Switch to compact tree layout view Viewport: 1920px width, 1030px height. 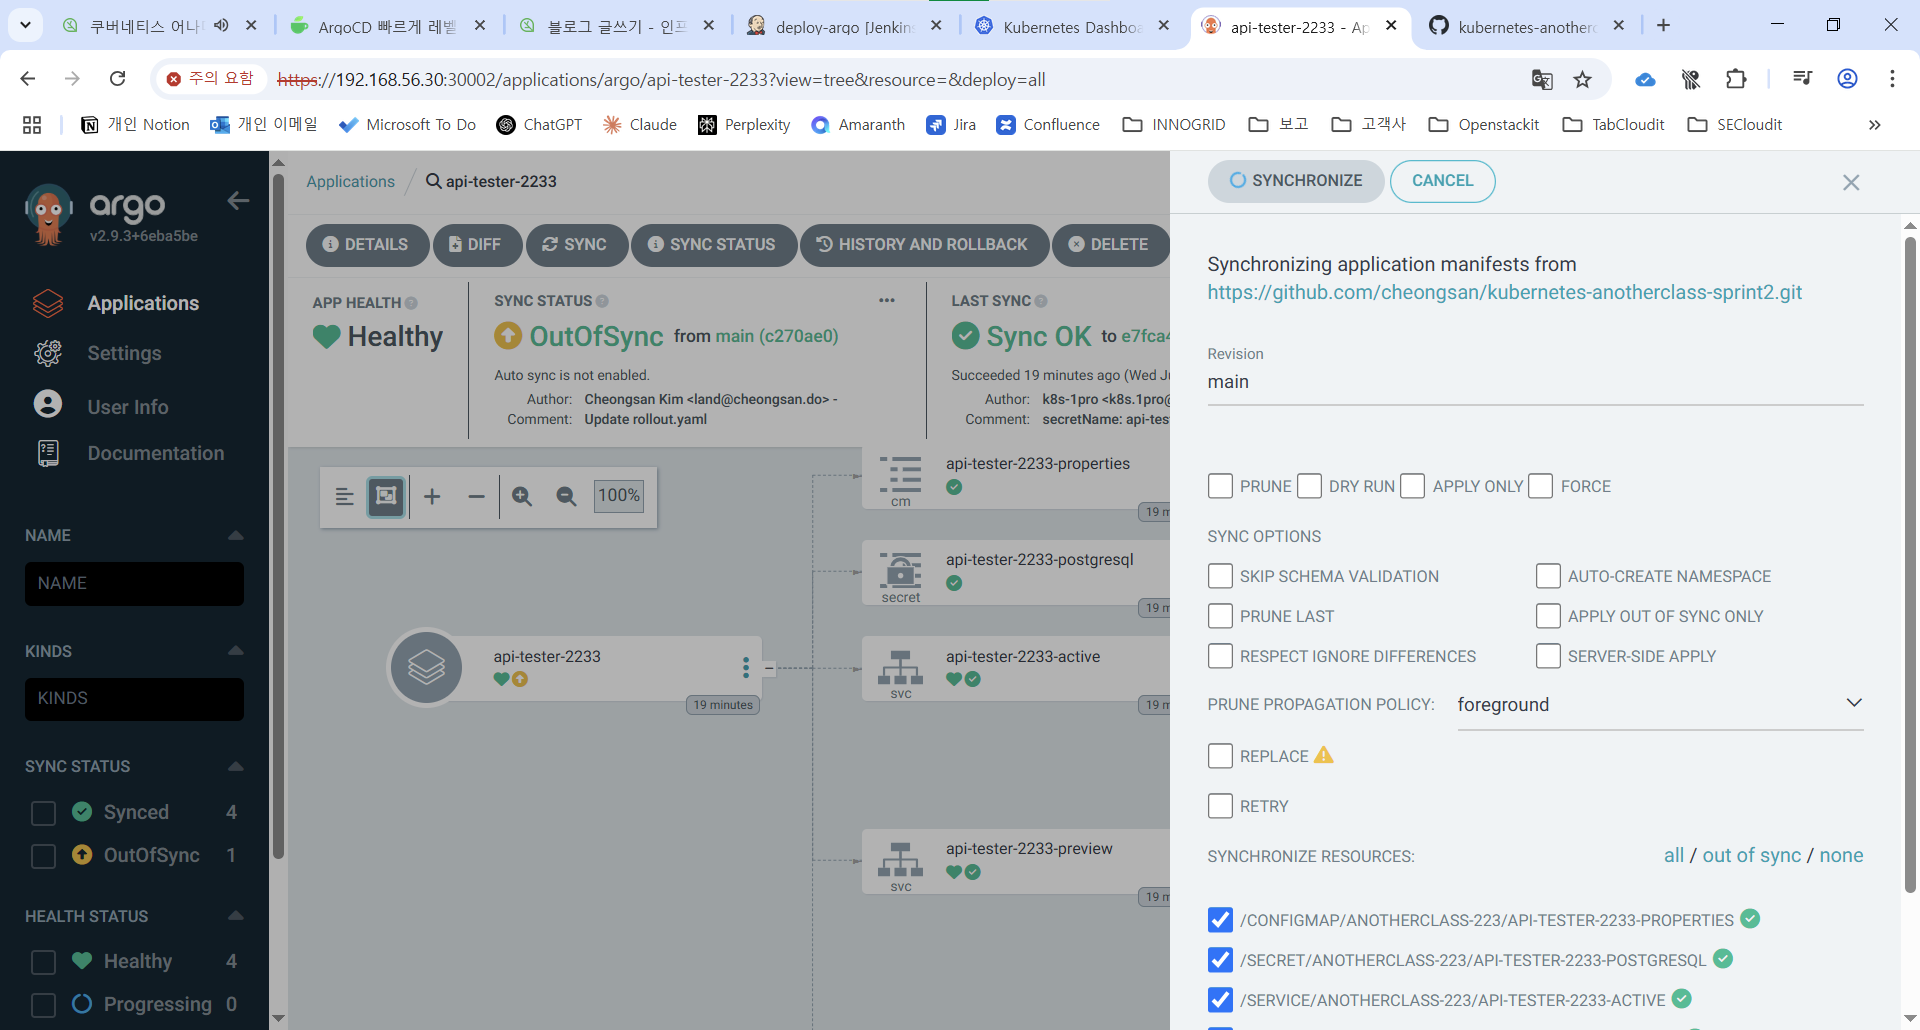[344, 496]
